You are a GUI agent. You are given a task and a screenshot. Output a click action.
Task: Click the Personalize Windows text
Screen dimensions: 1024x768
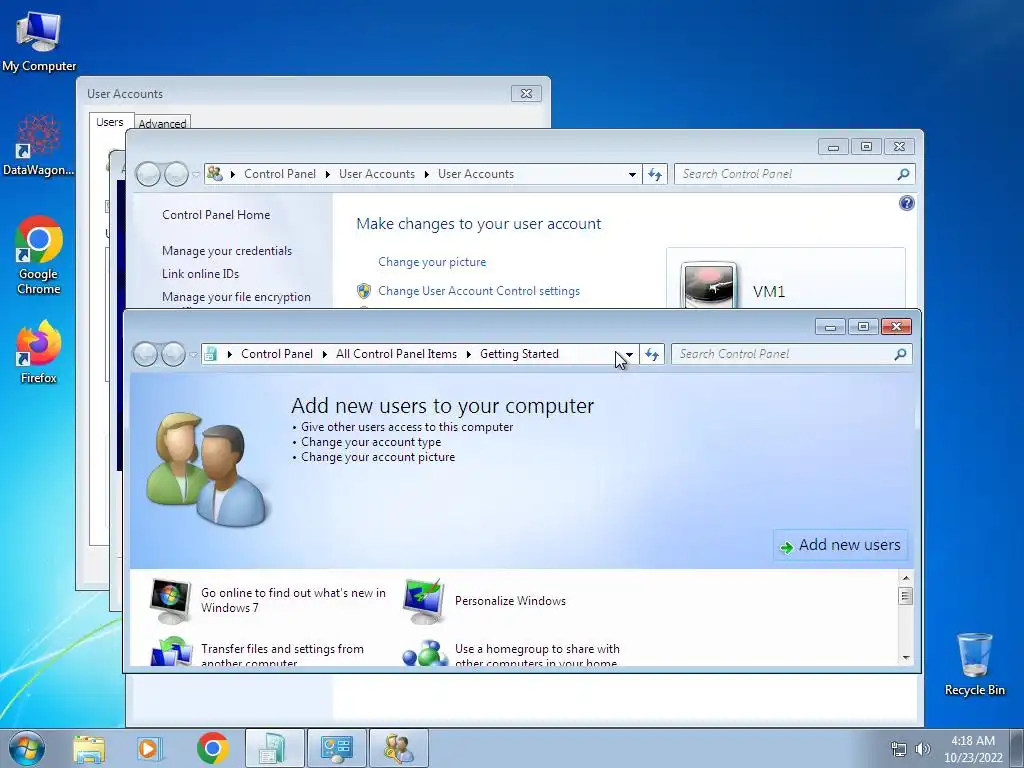click(510, 601)
